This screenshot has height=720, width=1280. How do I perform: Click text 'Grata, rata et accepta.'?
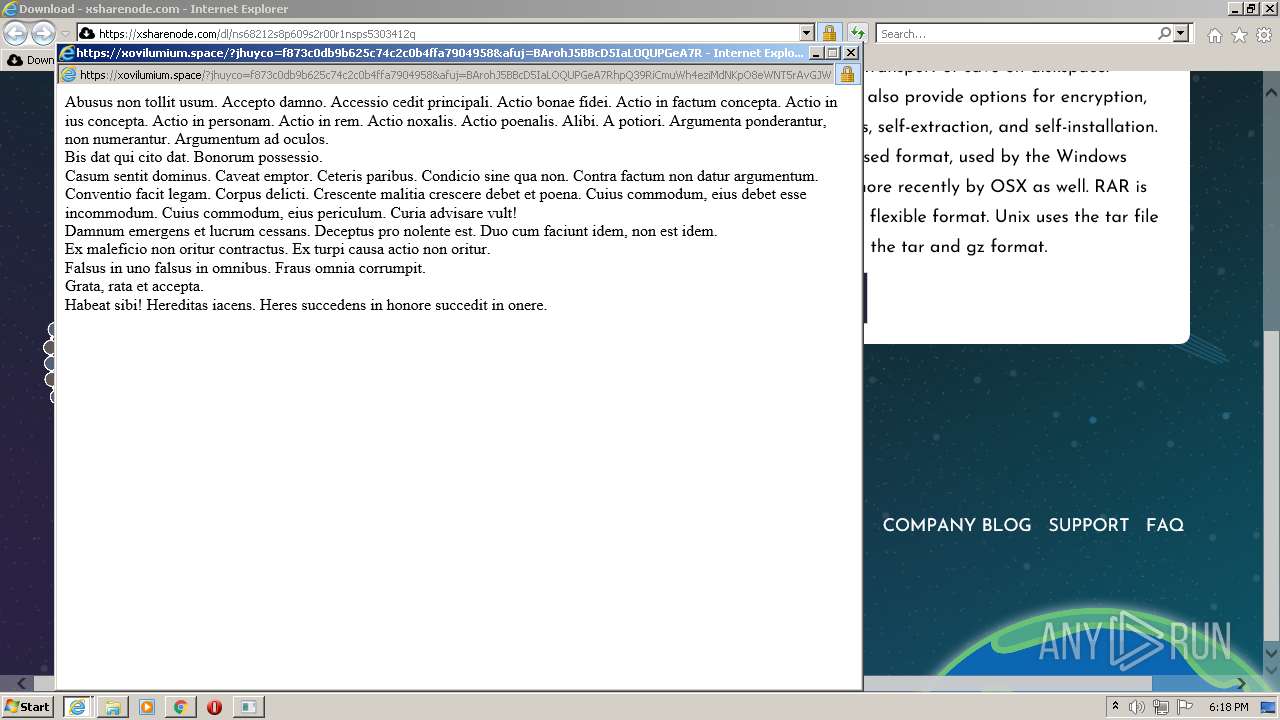coord(134,286)
